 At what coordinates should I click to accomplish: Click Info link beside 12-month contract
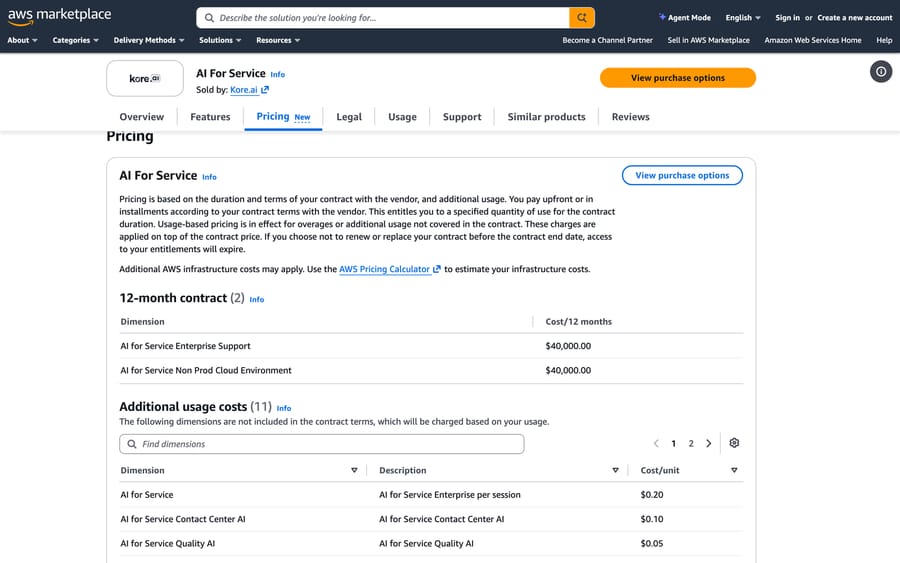pos(257,300)
